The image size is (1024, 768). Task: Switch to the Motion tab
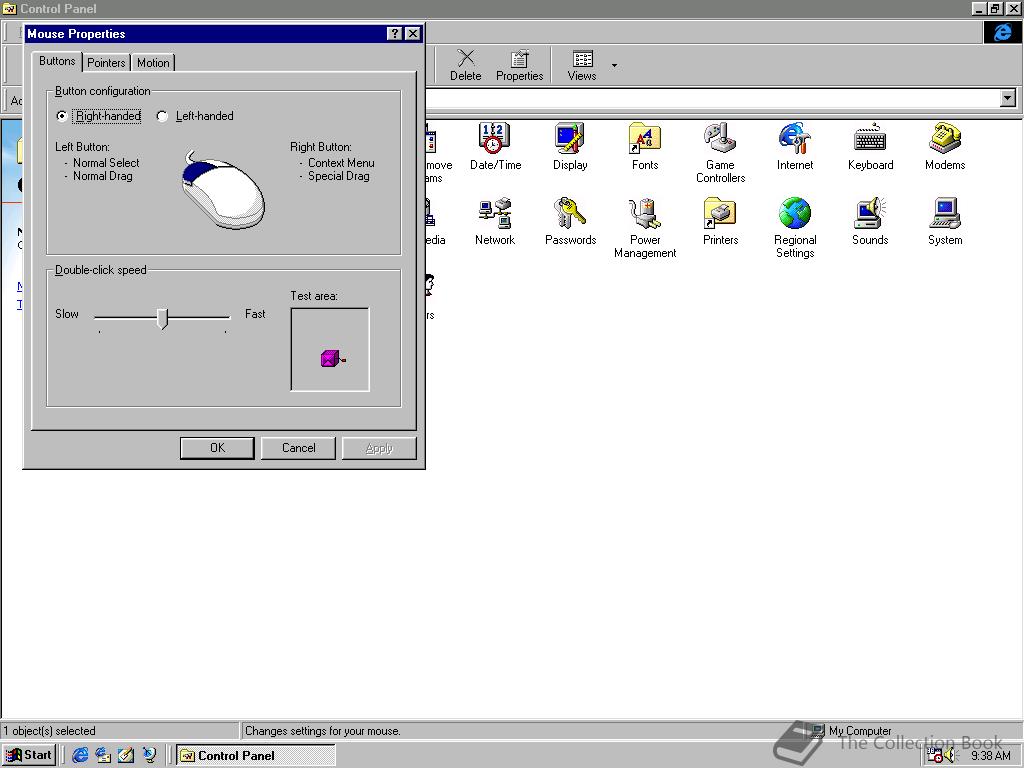153,63
